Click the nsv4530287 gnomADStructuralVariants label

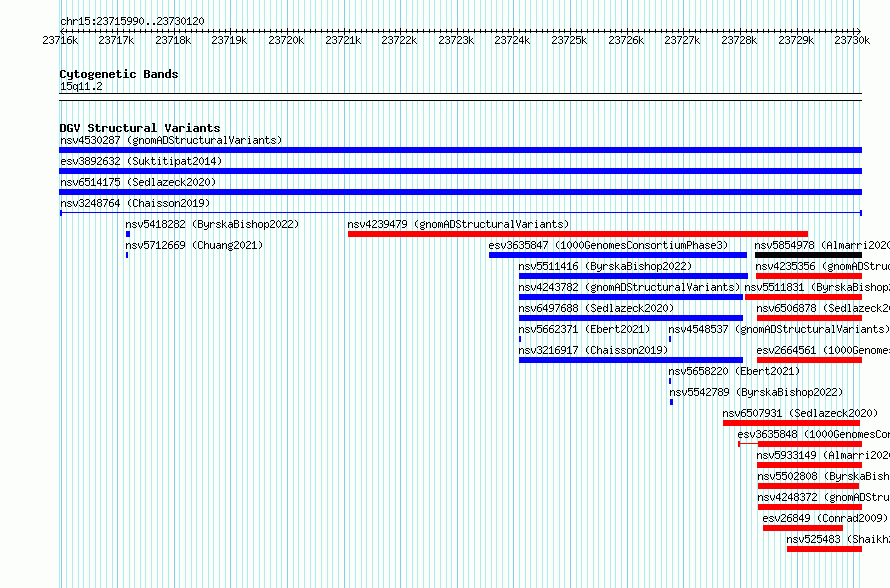171,140
